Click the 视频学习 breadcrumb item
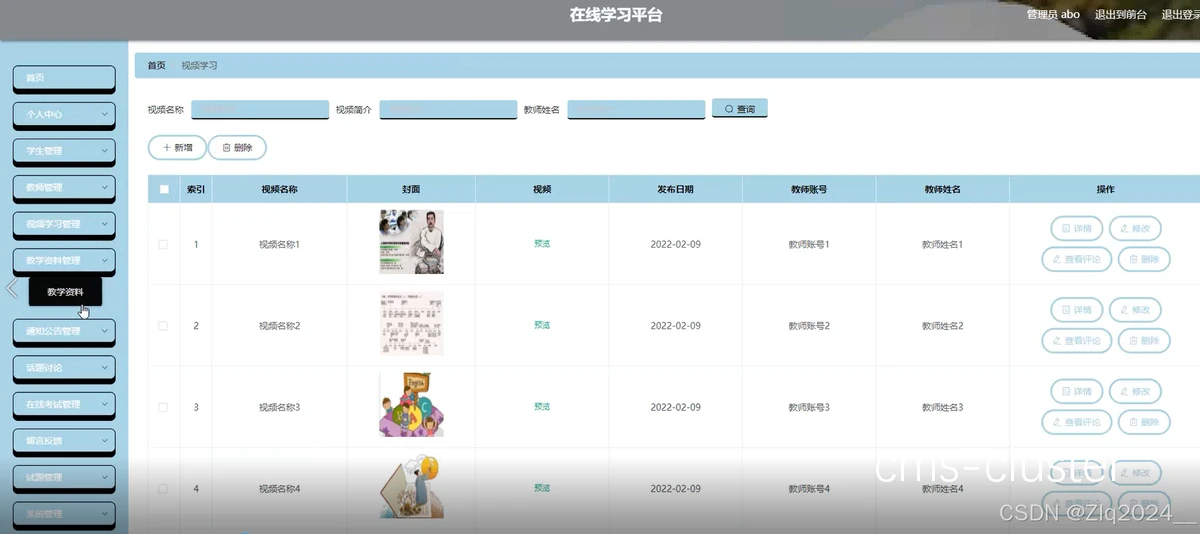Viewport: 1200px width, 534px height. coord(199,65)
